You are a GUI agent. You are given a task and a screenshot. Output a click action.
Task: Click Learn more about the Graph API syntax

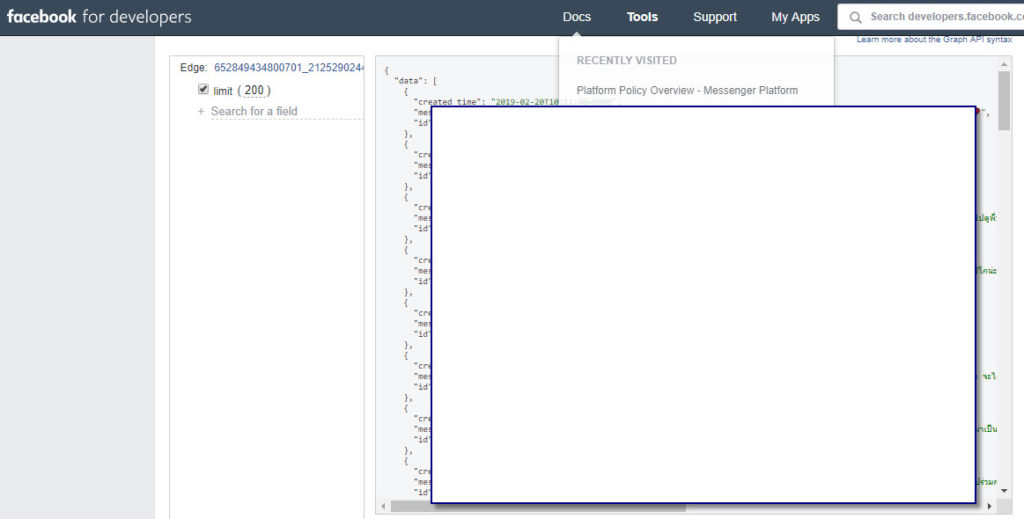coord(934,40)
